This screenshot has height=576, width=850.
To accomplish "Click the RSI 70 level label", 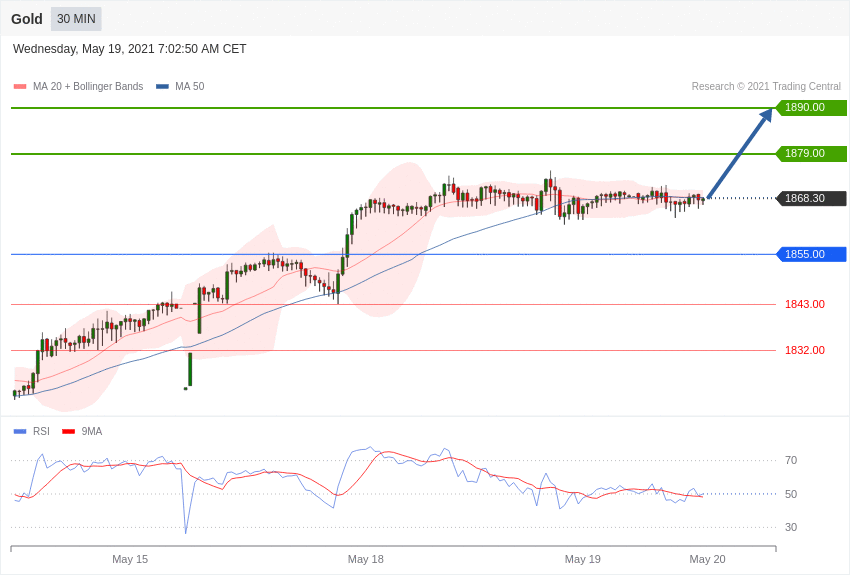I will (x=791, y=460).
